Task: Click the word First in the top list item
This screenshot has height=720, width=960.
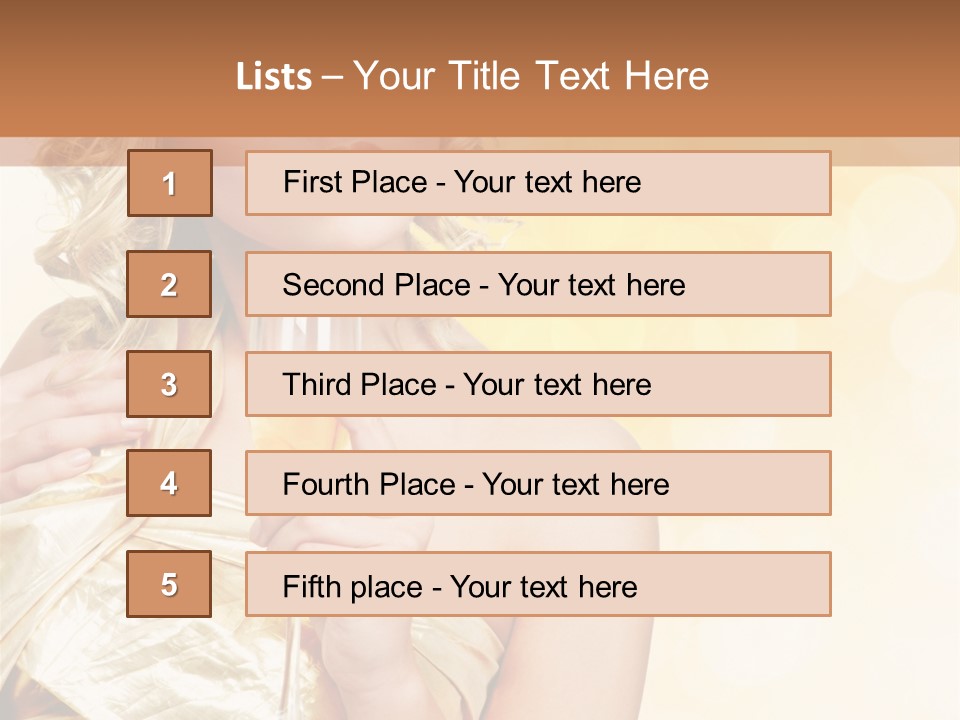Action: point(313,182)
